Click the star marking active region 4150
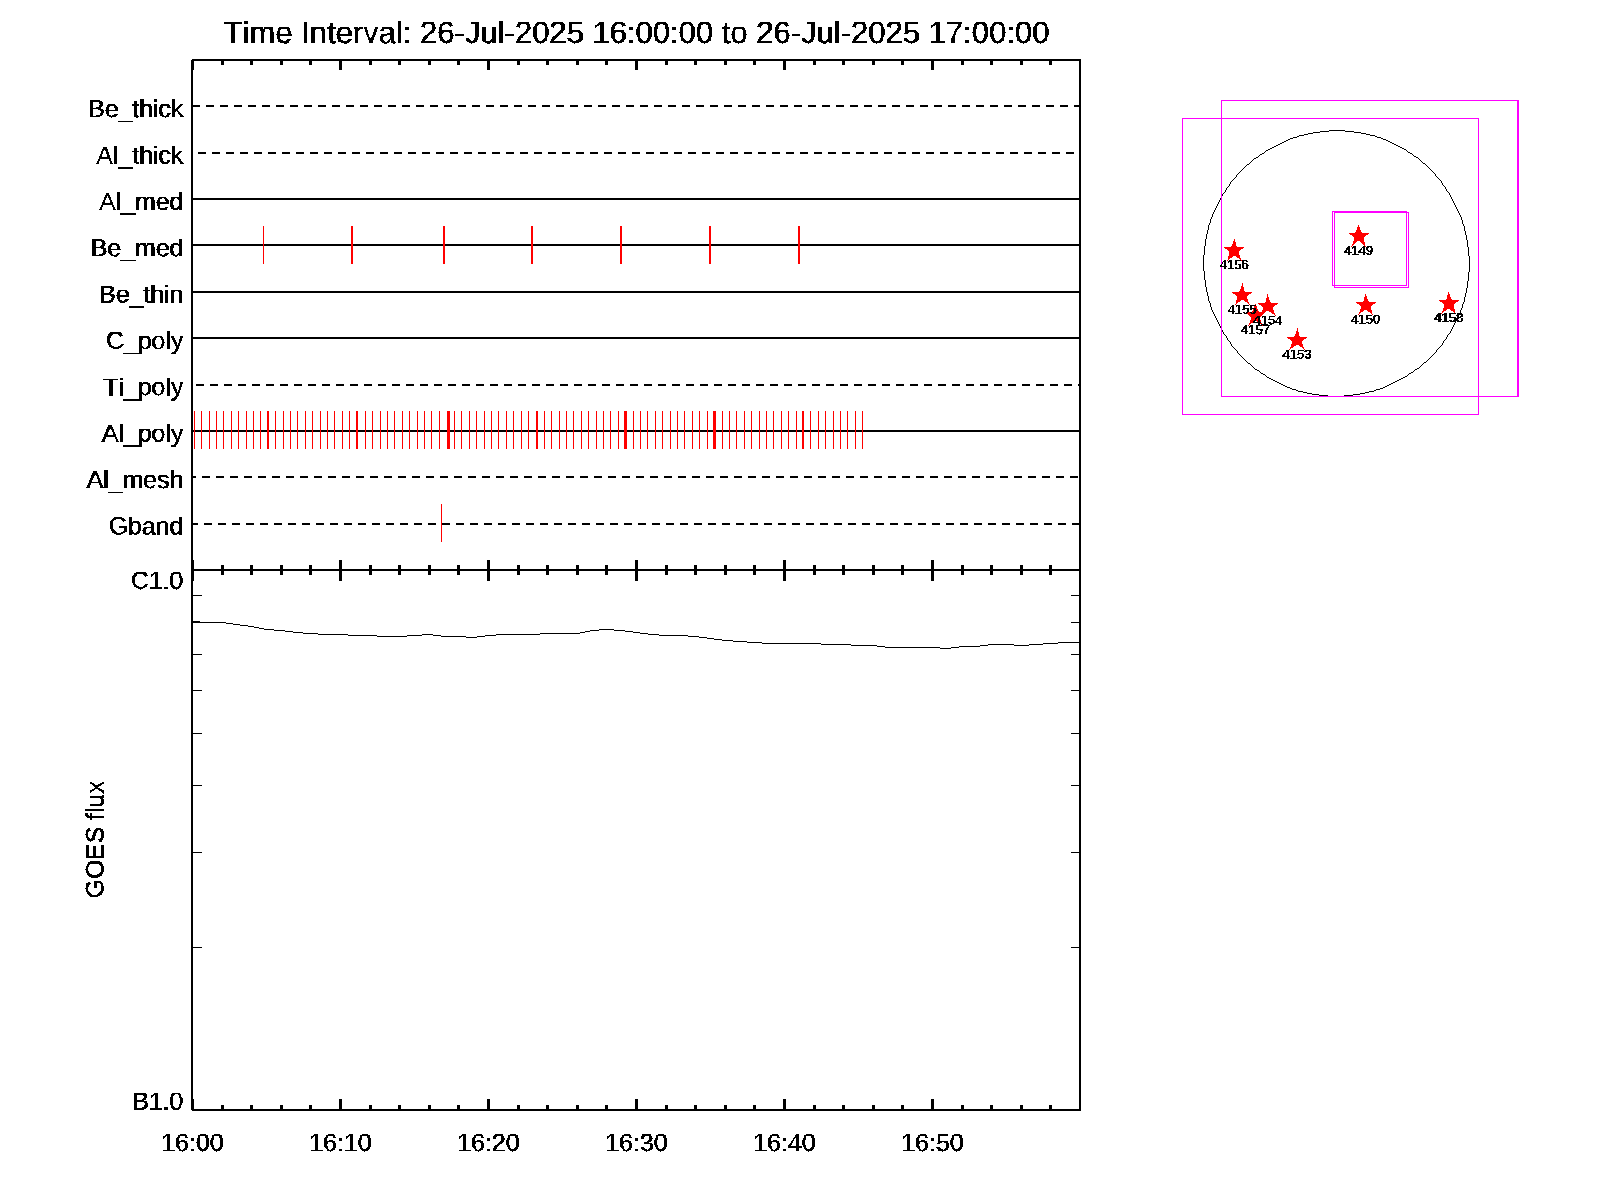Screen dimensions: 1600x1200 coord(1365,305)
